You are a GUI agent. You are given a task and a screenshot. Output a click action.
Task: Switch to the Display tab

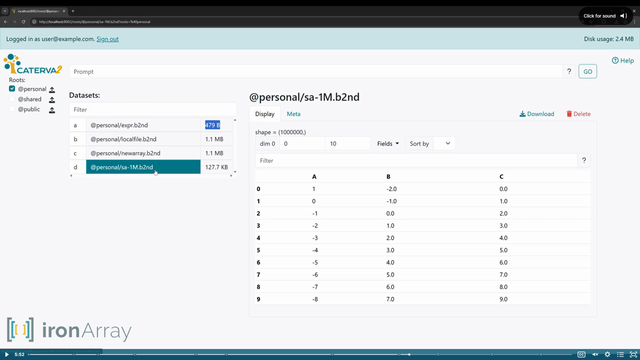(x=265, y=114)
